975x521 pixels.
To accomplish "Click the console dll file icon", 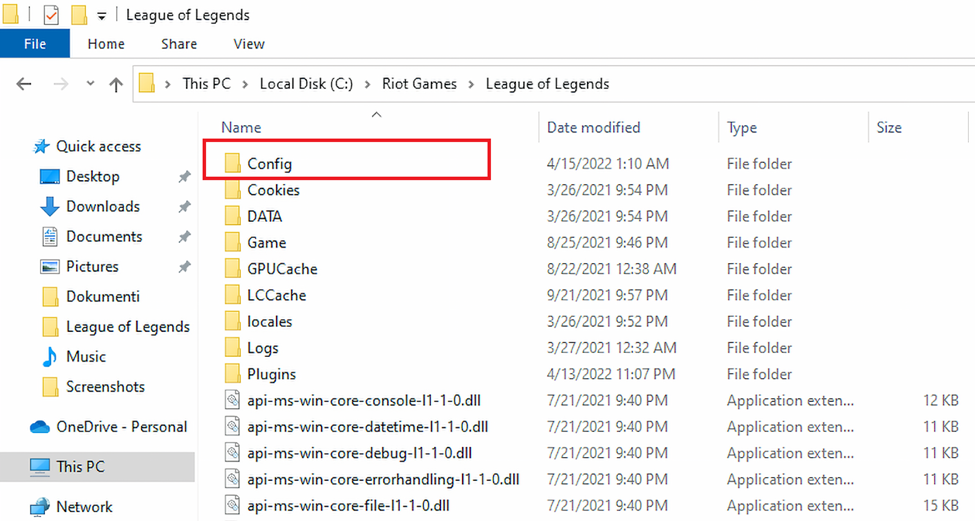I will click(x=233, y=400).
